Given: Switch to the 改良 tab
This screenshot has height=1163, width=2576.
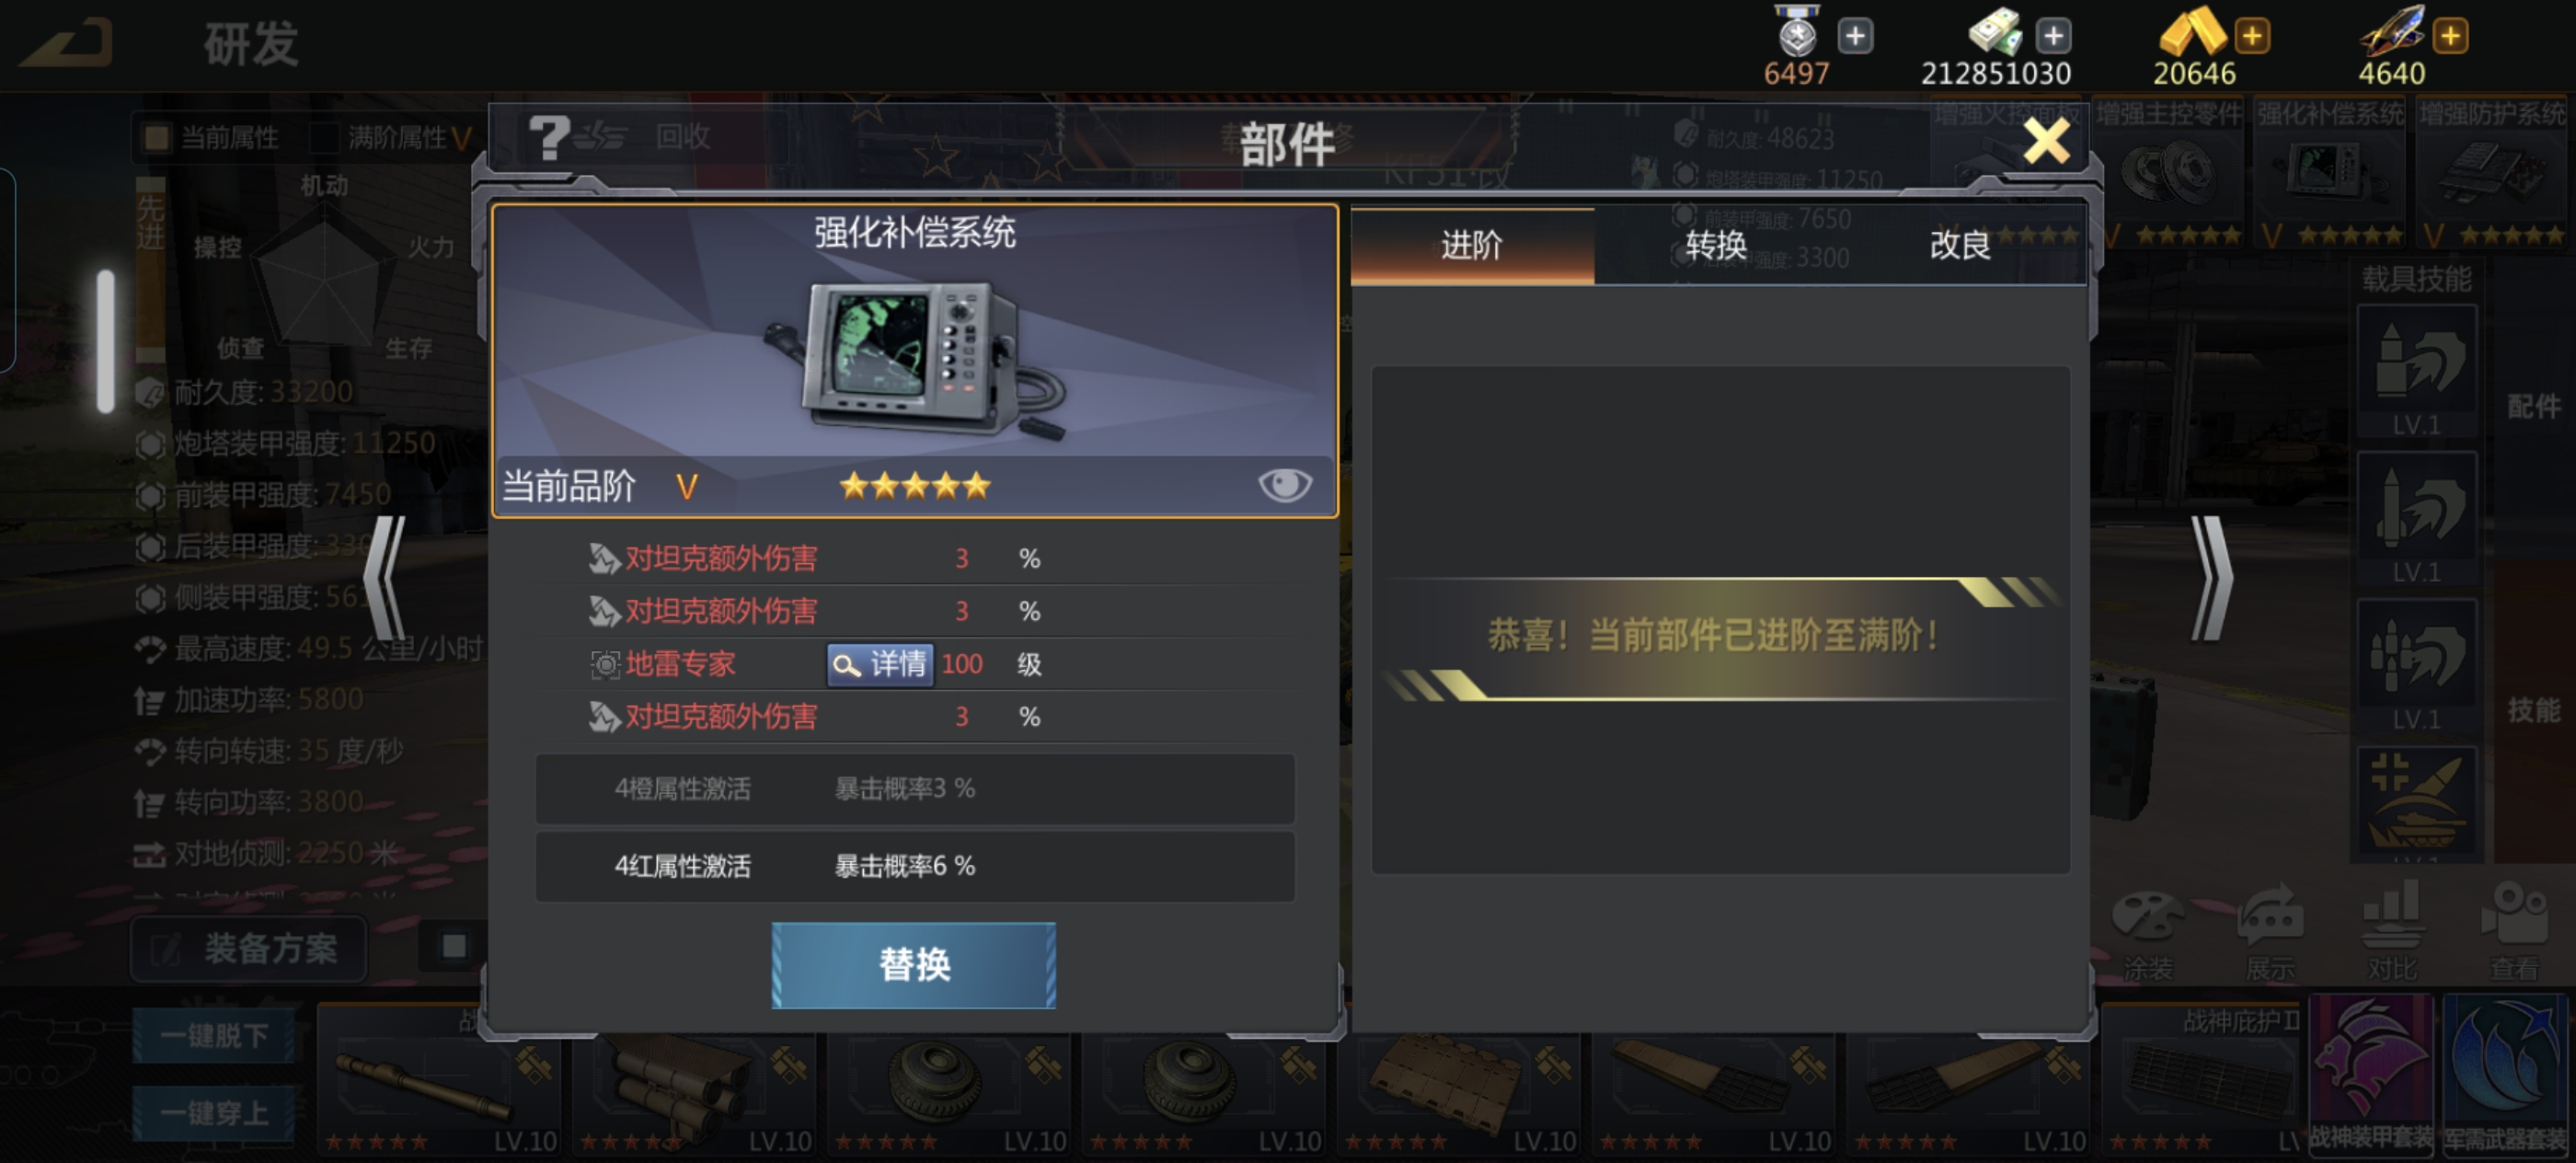Looking at the screenshot, I should pos(1960,245).
